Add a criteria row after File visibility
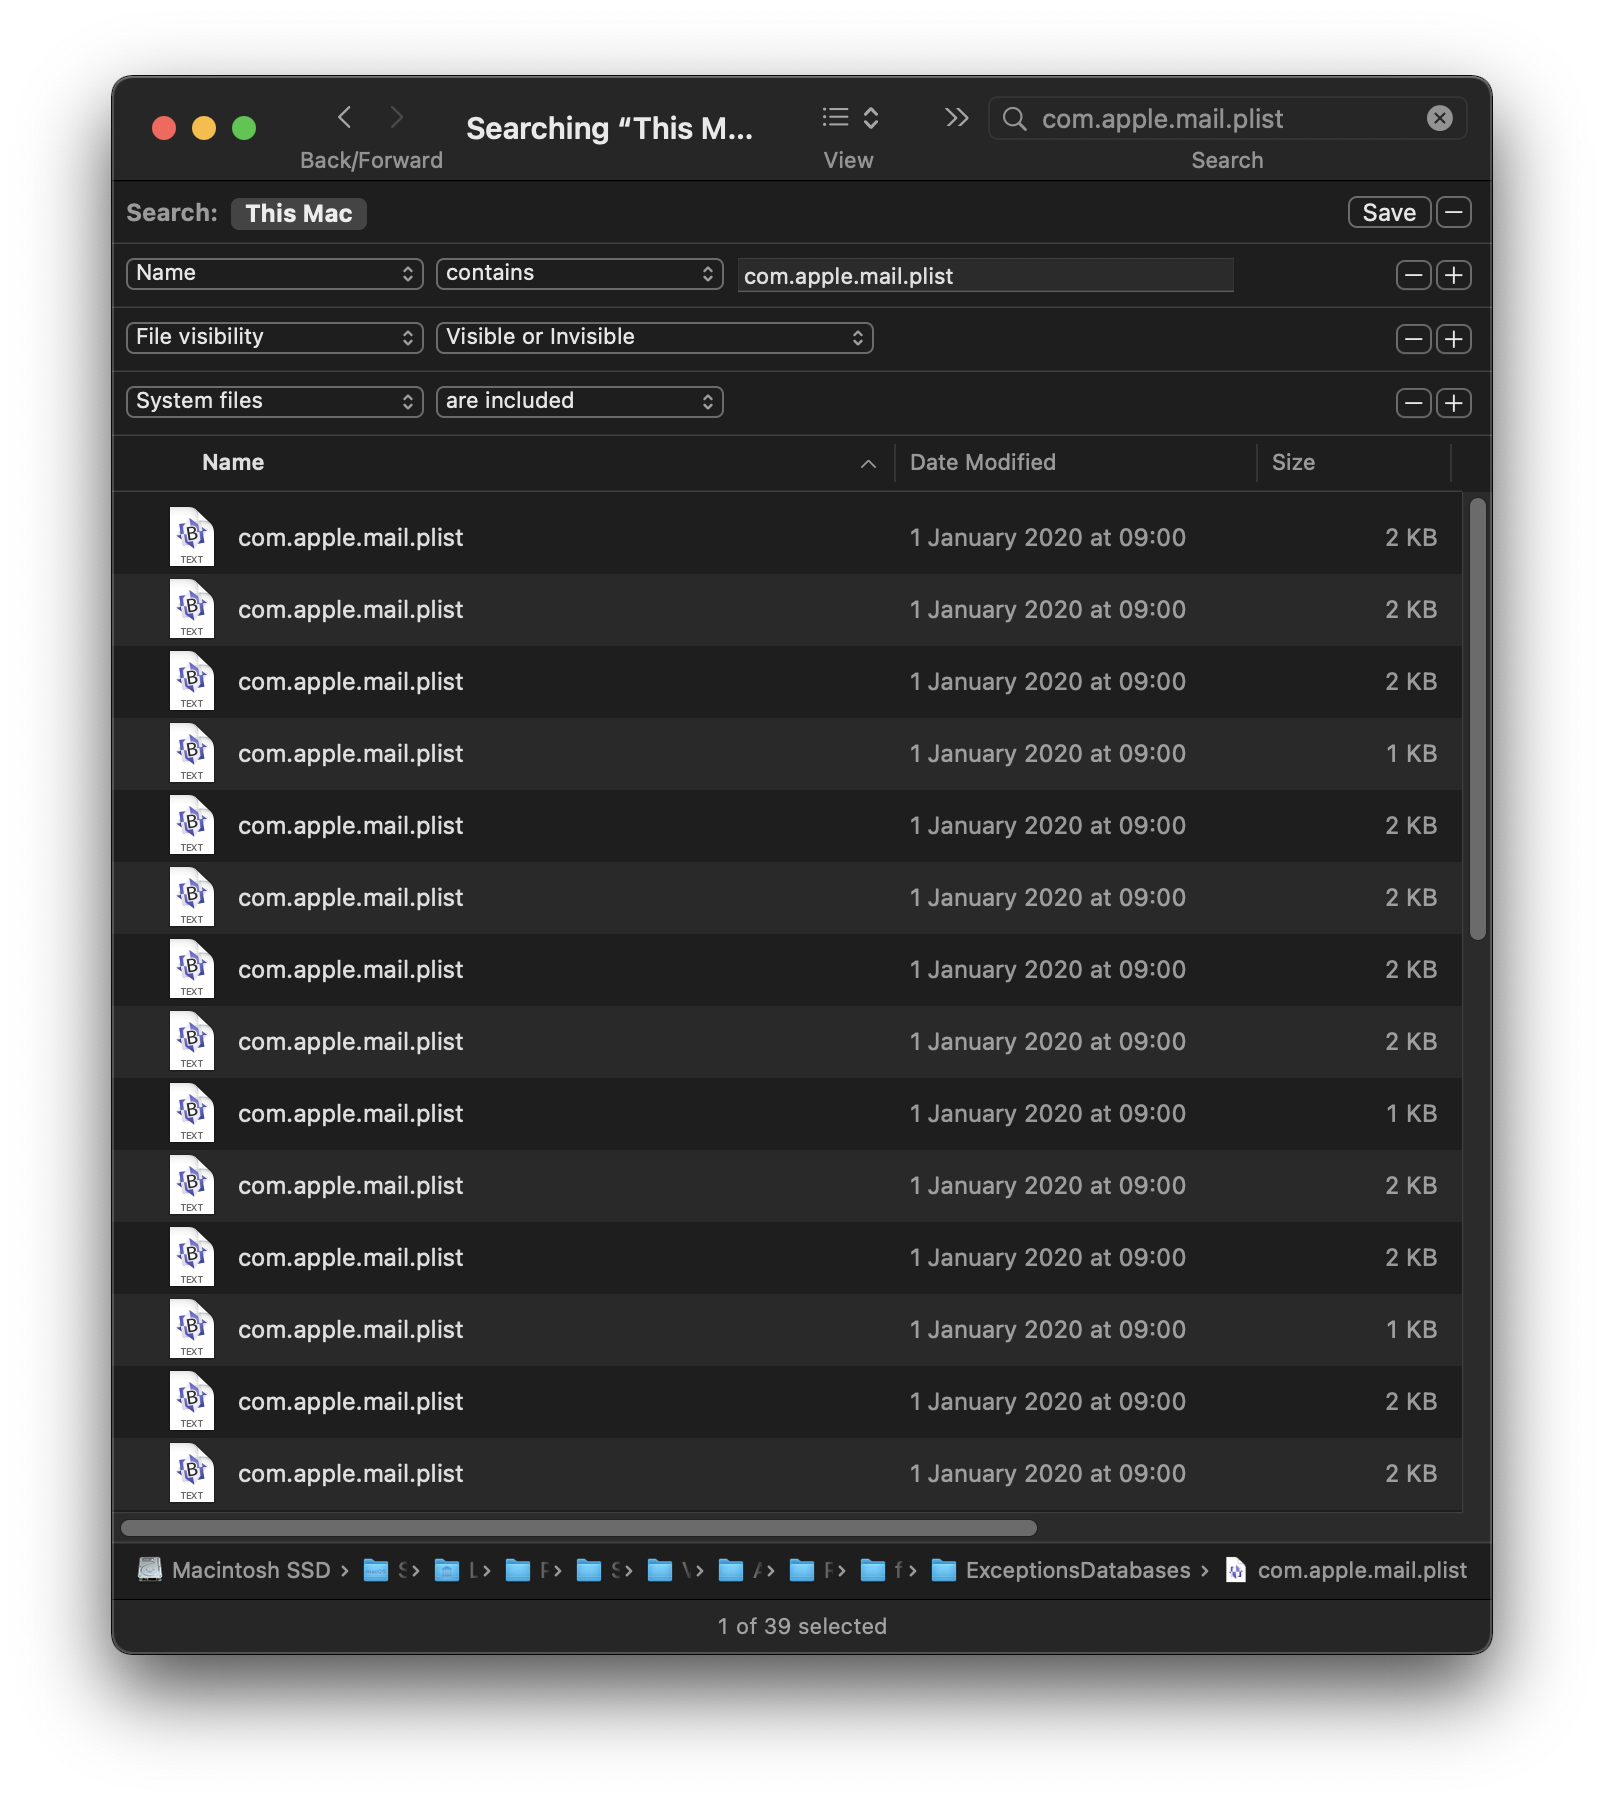Viewport: 1604px width, 1802px height. pyautogui.click(x=1454, y=339)
